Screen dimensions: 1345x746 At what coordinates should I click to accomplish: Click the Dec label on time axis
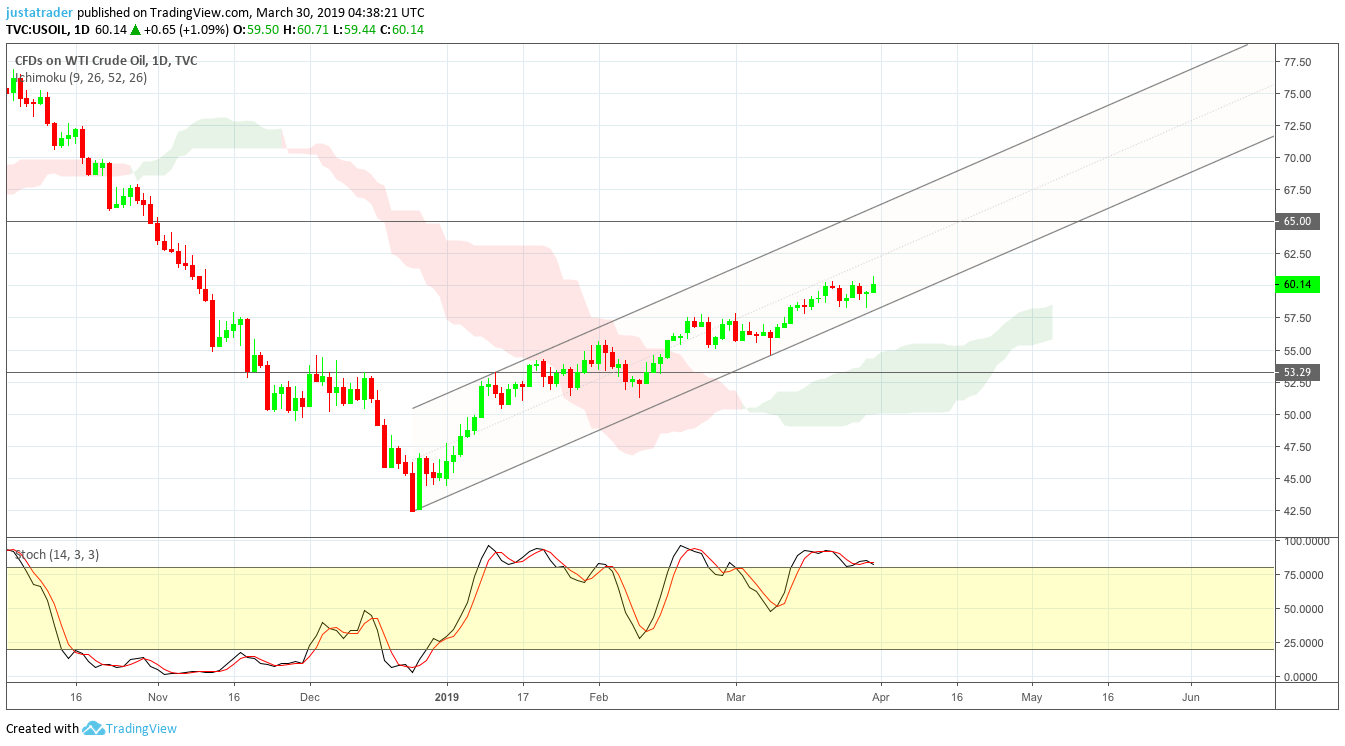click(x=309, y=696)
